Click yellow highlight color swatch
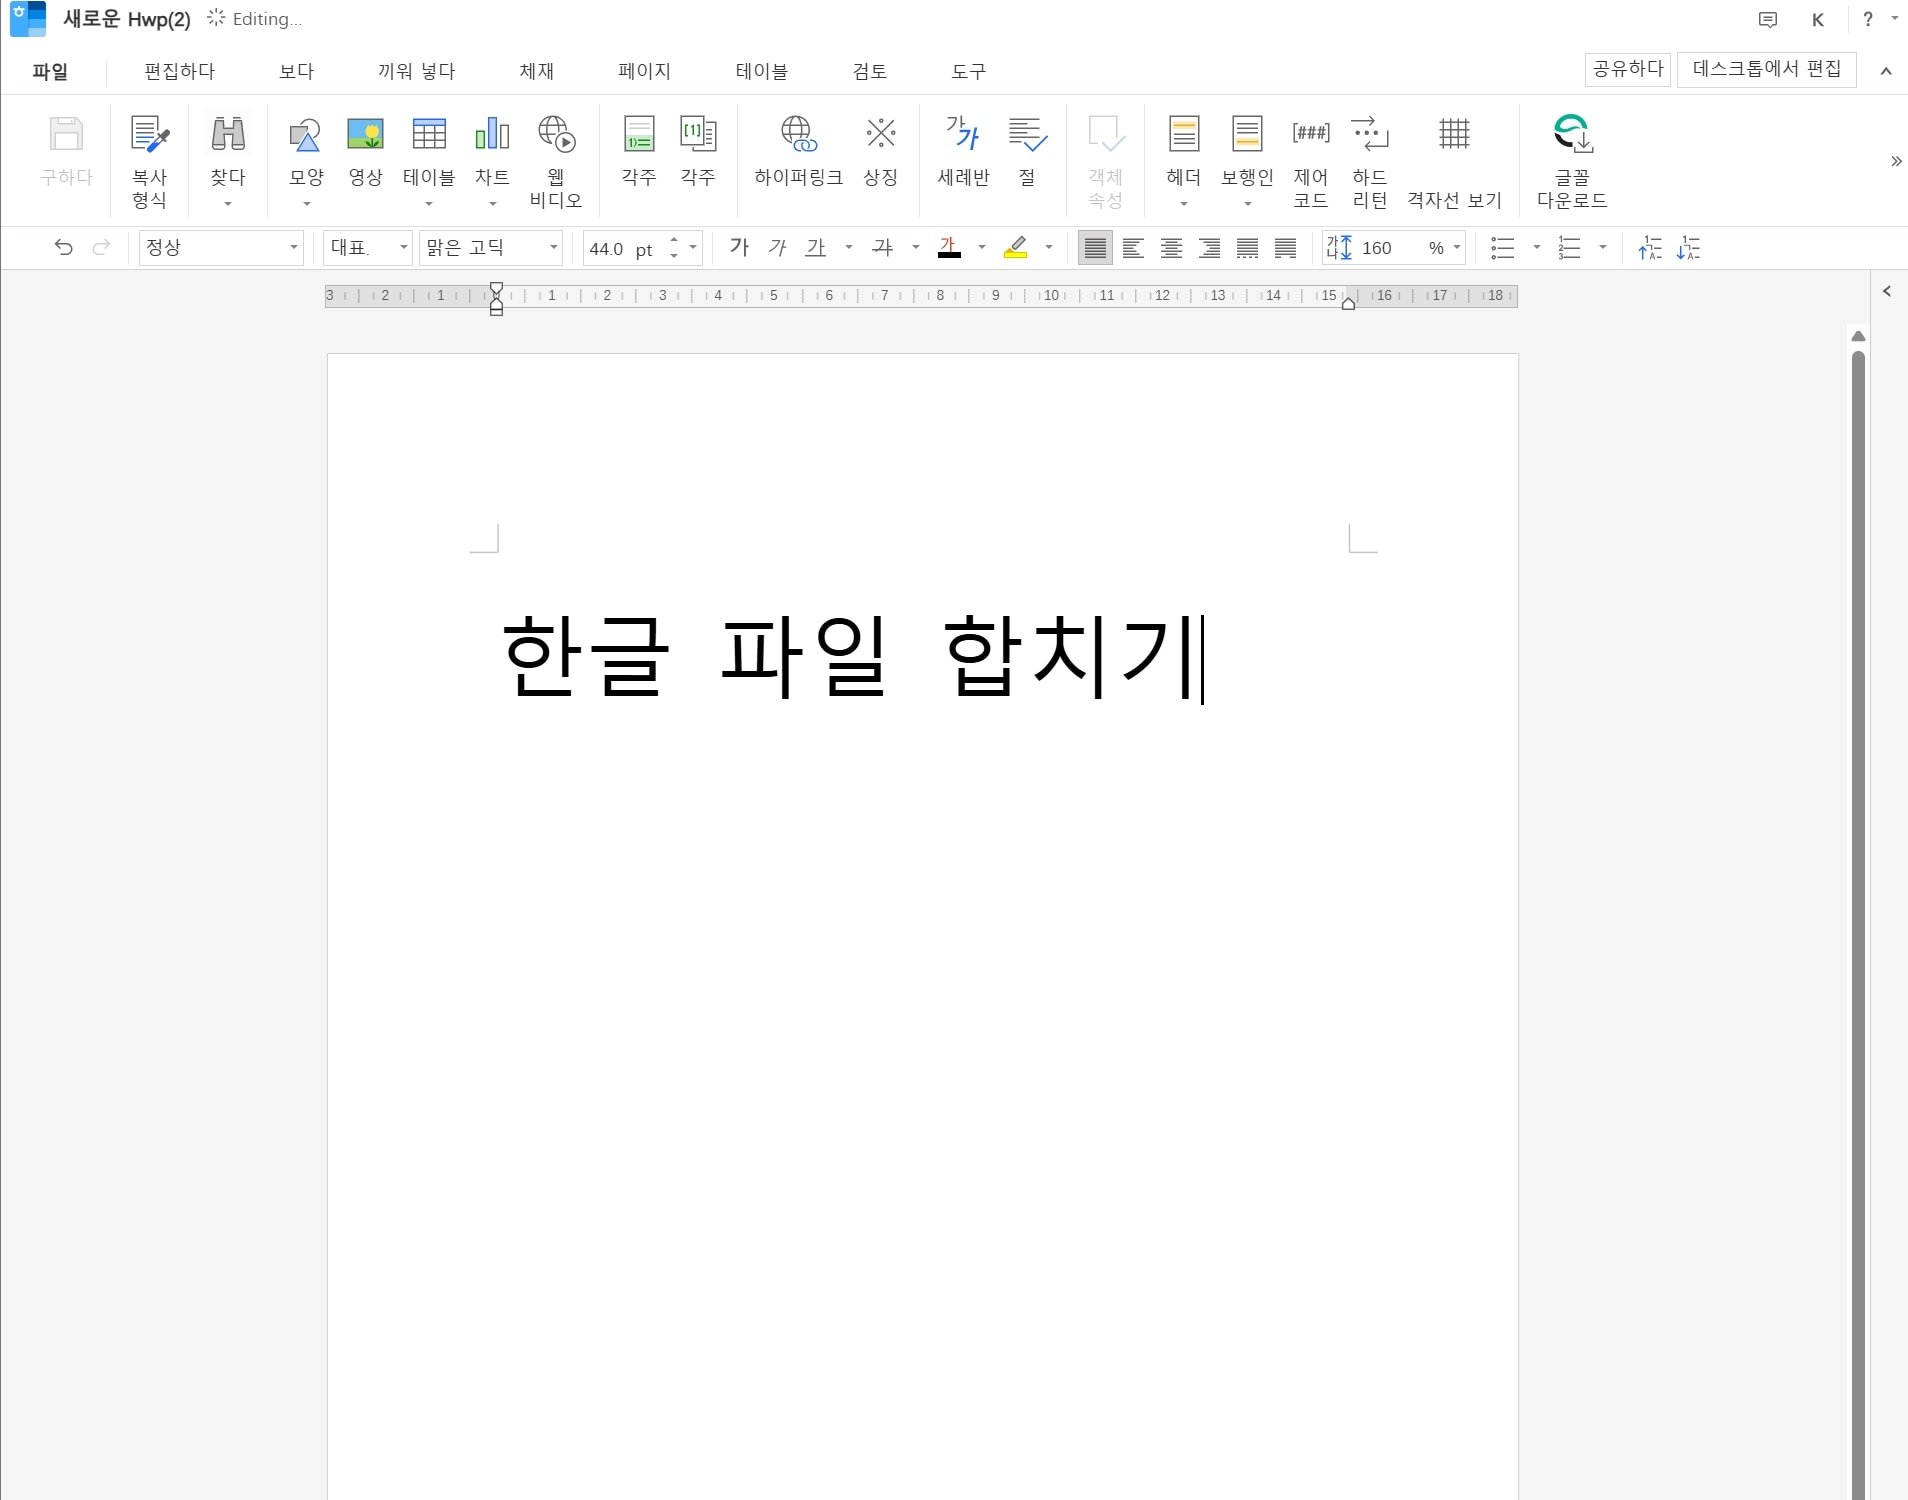 pyautogui.click(x=1016, y=247)
